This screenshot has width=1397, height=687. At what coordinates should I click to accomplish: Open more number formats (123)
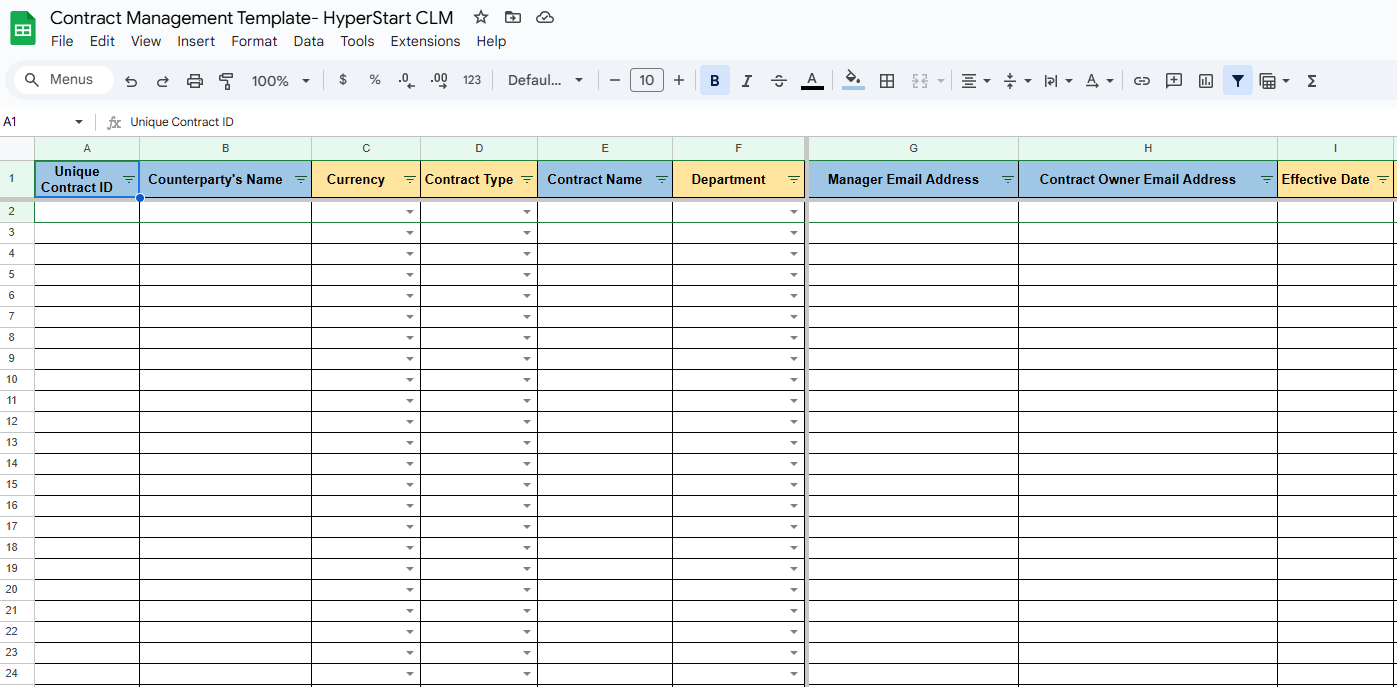(x=472, y=80)
